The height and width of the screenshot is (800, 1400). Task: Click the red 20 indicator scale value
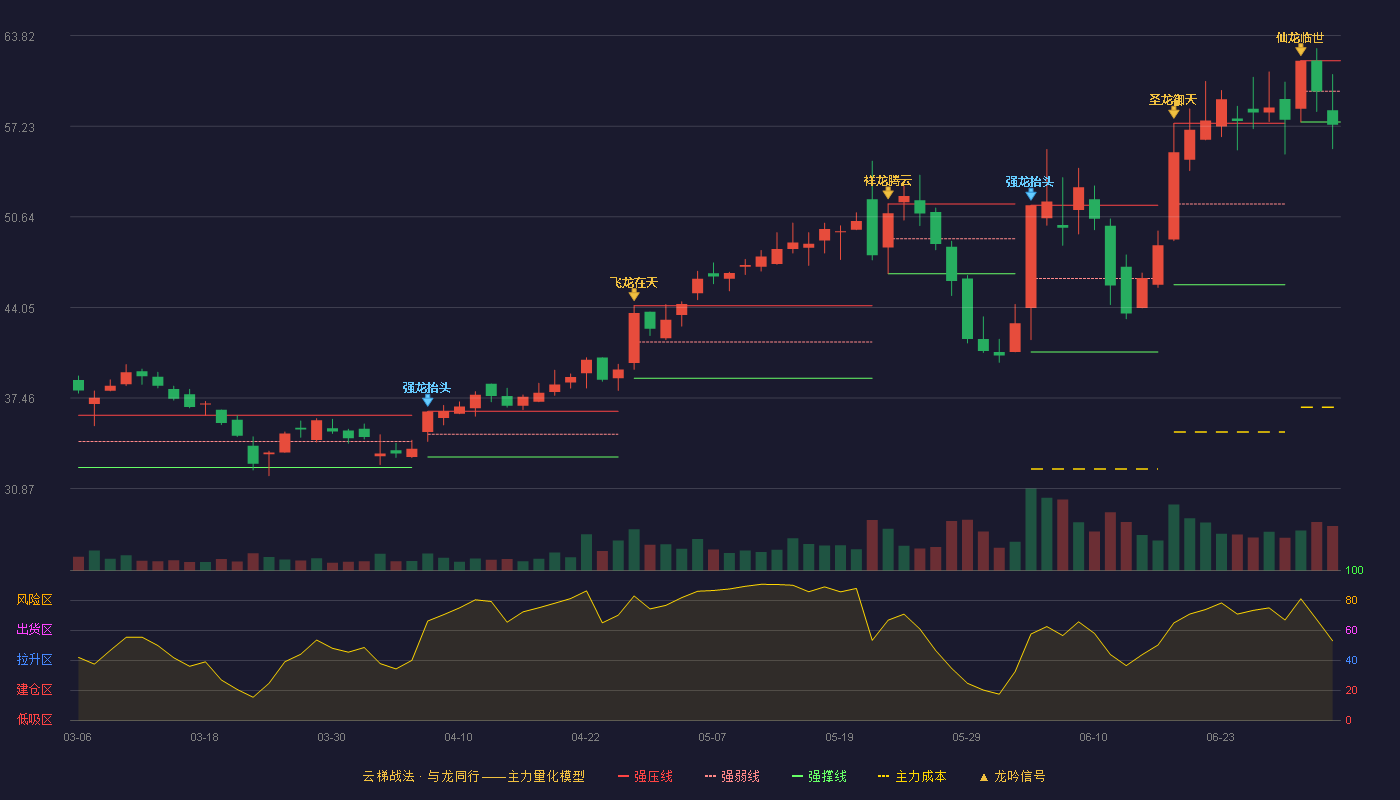click(x=1351, y=690)
